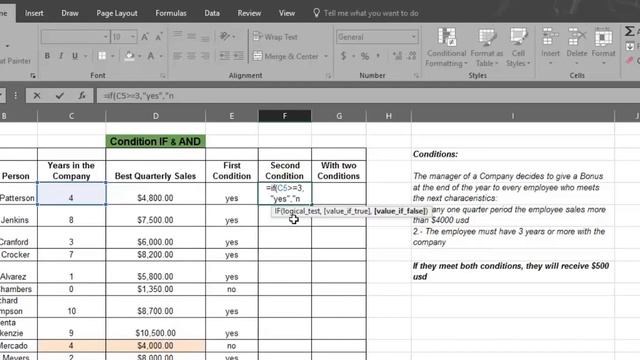Image resolution: width=640 pixels, height=360 pixels.
Task: Decrease font size icon
Action: pyautogui.click(x=159, y=37)
